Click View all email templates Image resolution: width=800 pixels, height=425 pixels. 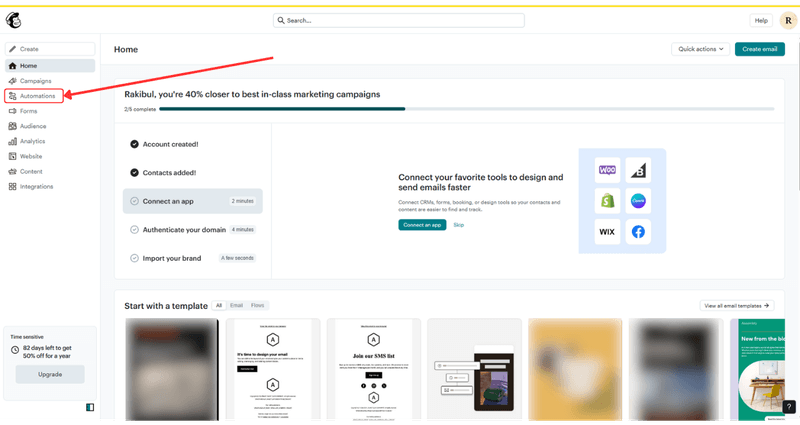pyautogui.click(x=737, y=306)
